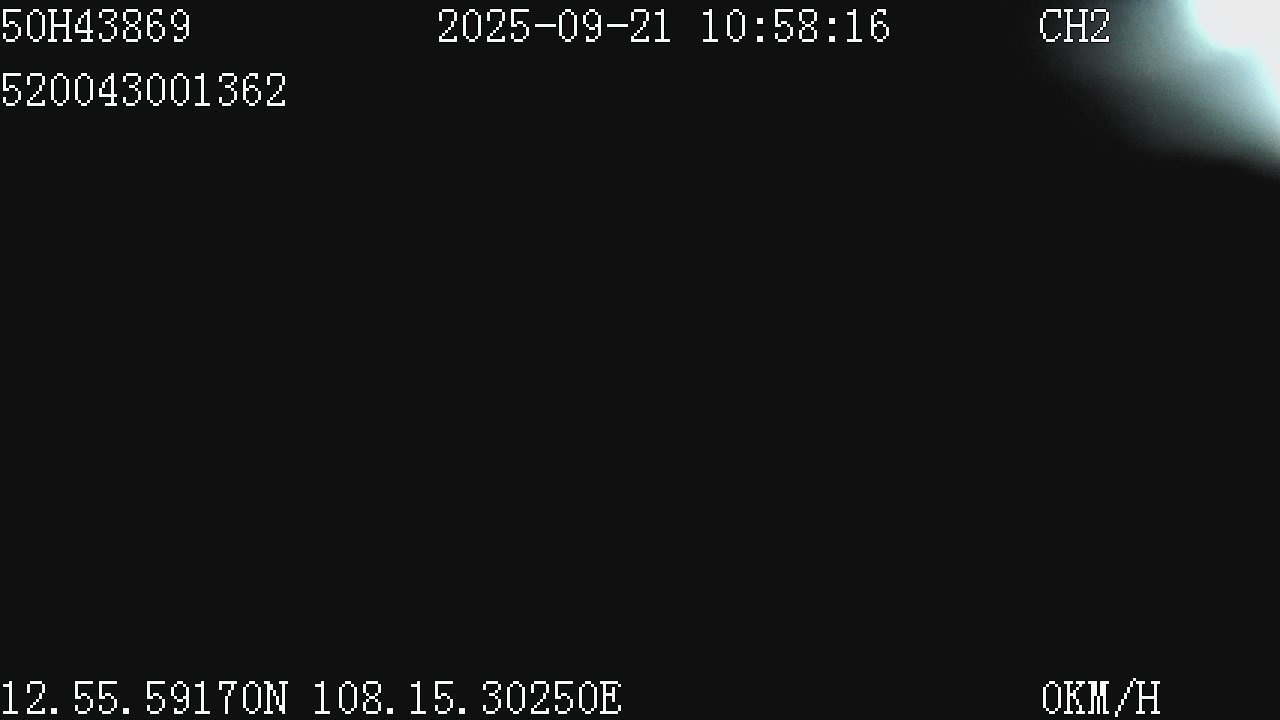Select the minutes value 58 in the timestamp
1280x720 pixels.
pyautogui.click(x=795, y=26)
